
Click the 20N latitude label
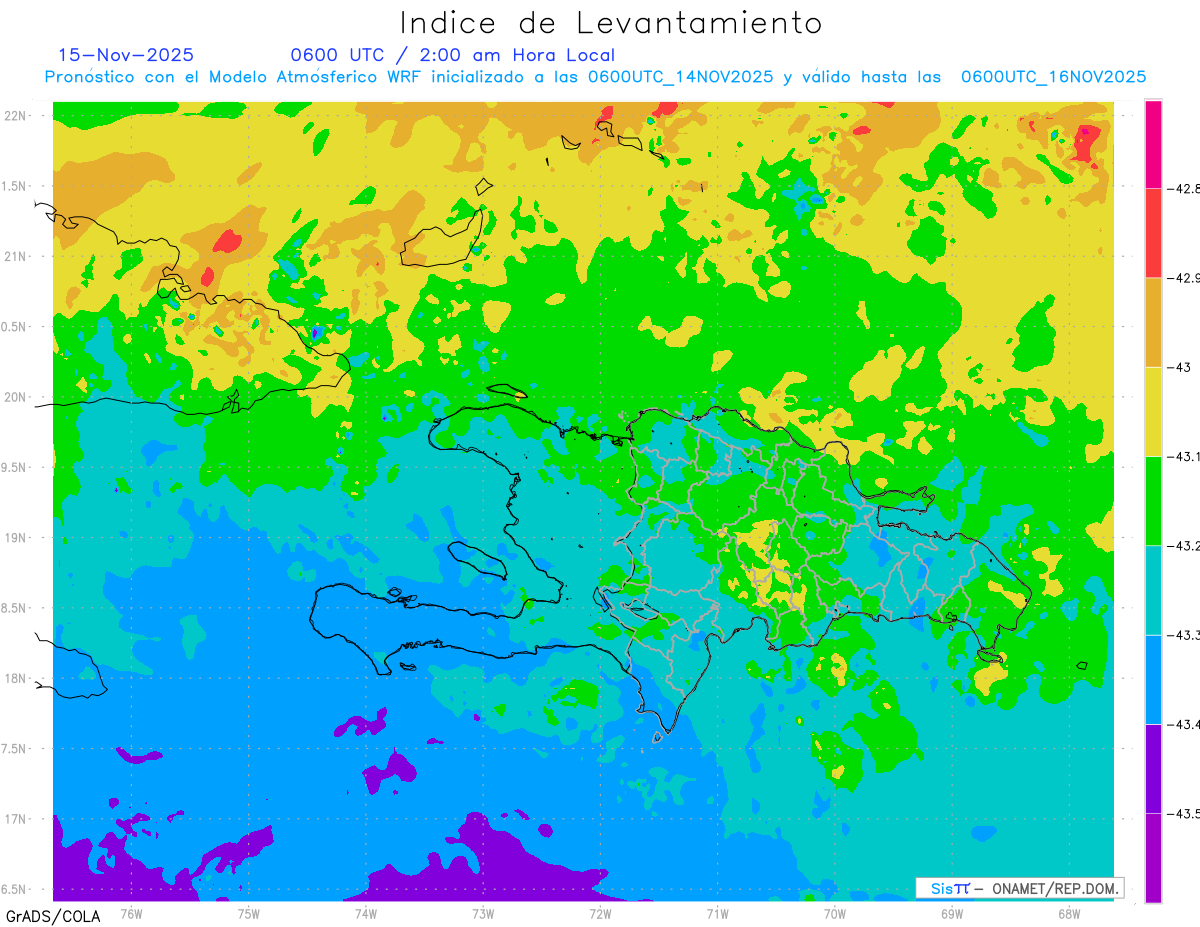[17, 397]
